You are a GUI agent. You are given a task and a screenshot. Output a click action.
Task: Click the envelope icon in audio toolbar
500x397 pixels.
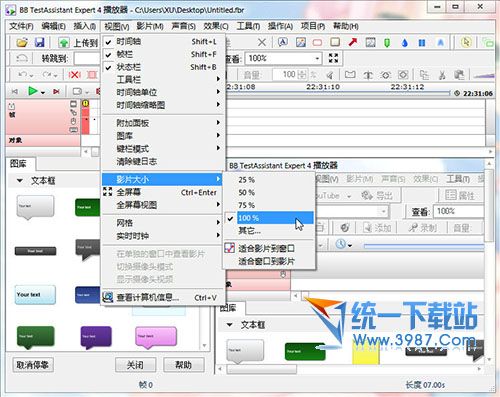[x=350, y=75]
